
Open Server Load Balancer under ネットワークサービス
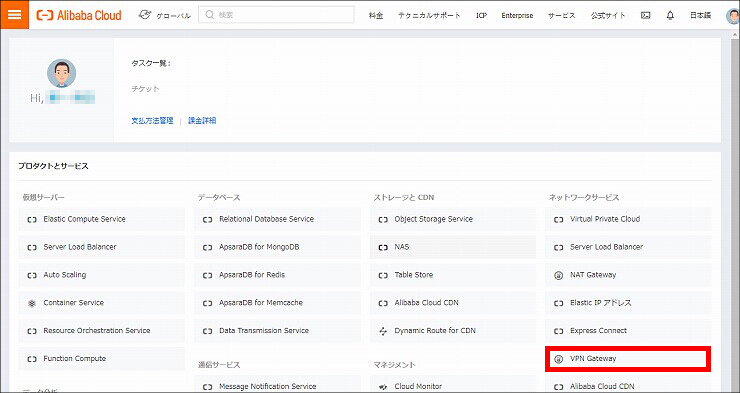click(628, 247)
